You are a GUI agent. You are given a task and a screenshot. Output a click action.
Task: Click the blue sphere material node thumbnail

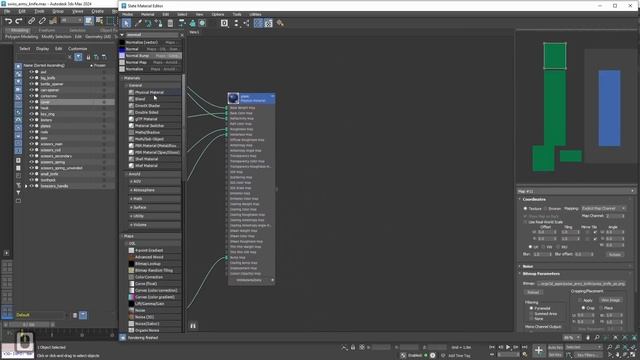[233, 98]
